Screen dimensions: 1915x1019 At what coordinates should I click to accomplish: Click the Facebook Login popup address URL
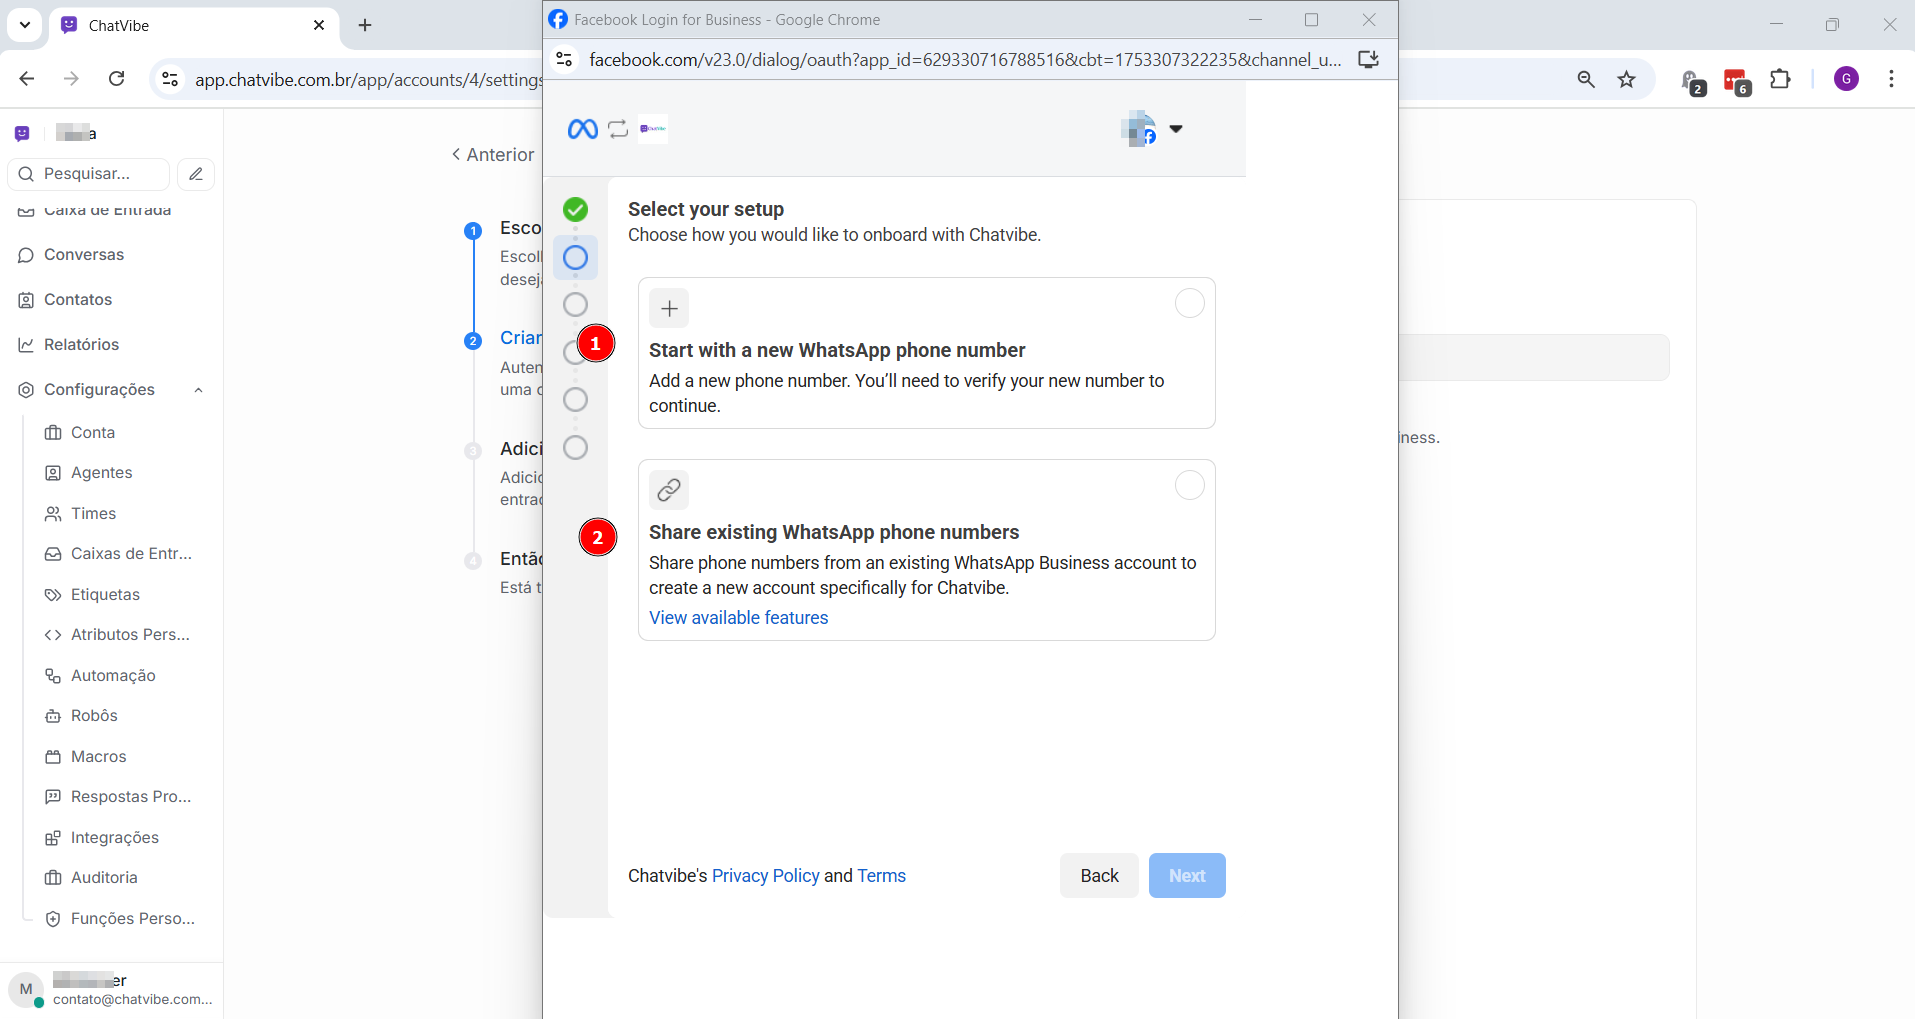[965, 60]
